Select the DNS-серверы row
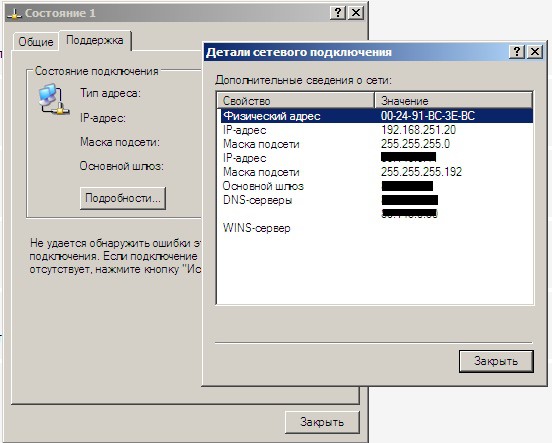Viewport: 552px width, 443px height. coord(377,200)
